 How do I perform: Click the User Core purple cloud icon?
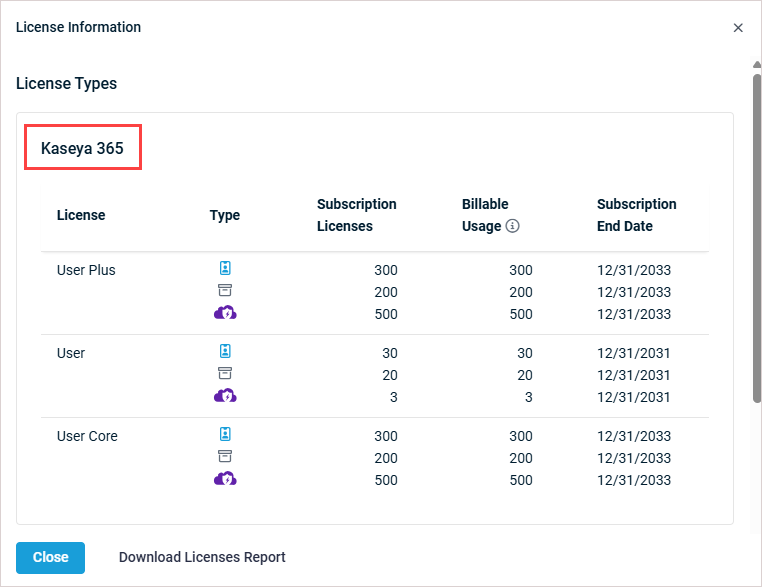point(225,479)
